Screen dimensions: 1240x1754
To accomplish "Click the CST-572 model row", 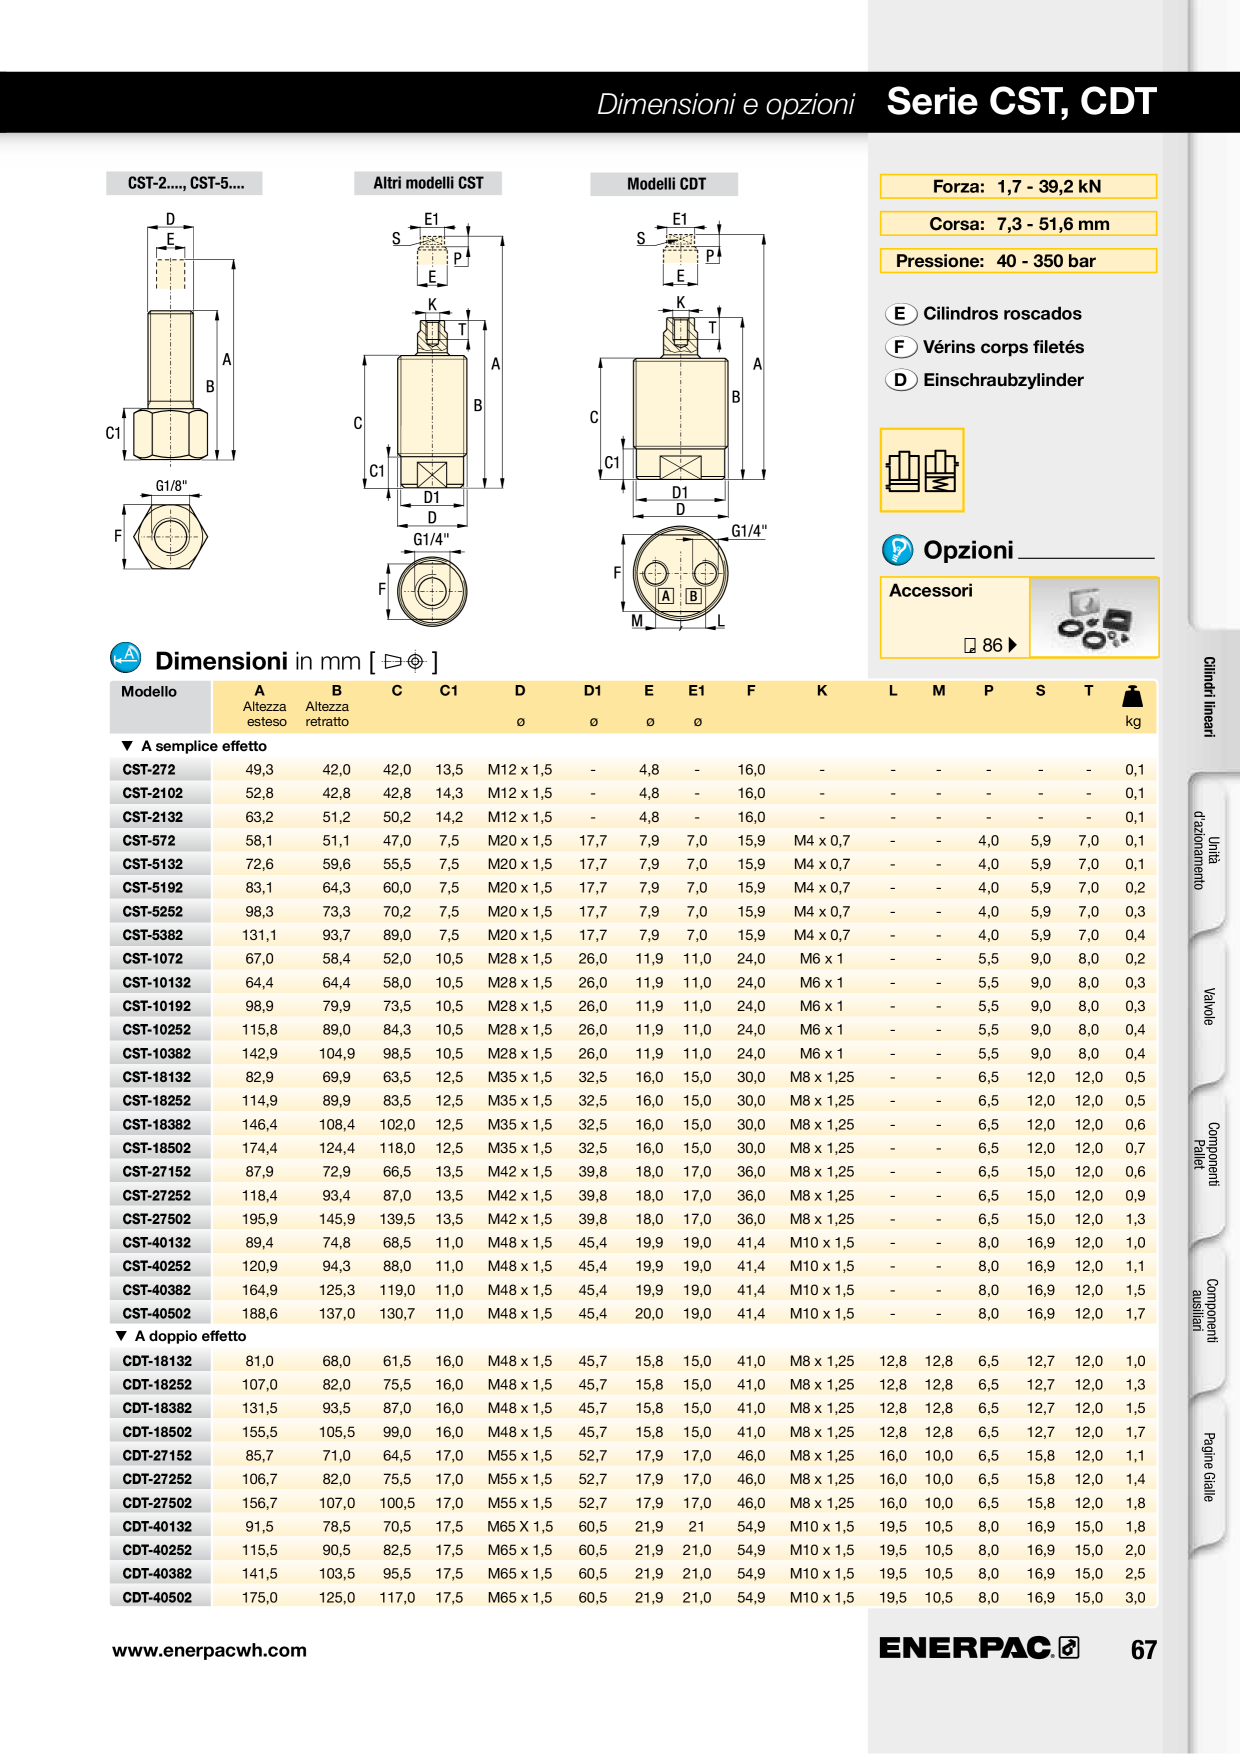I will 633,841.
